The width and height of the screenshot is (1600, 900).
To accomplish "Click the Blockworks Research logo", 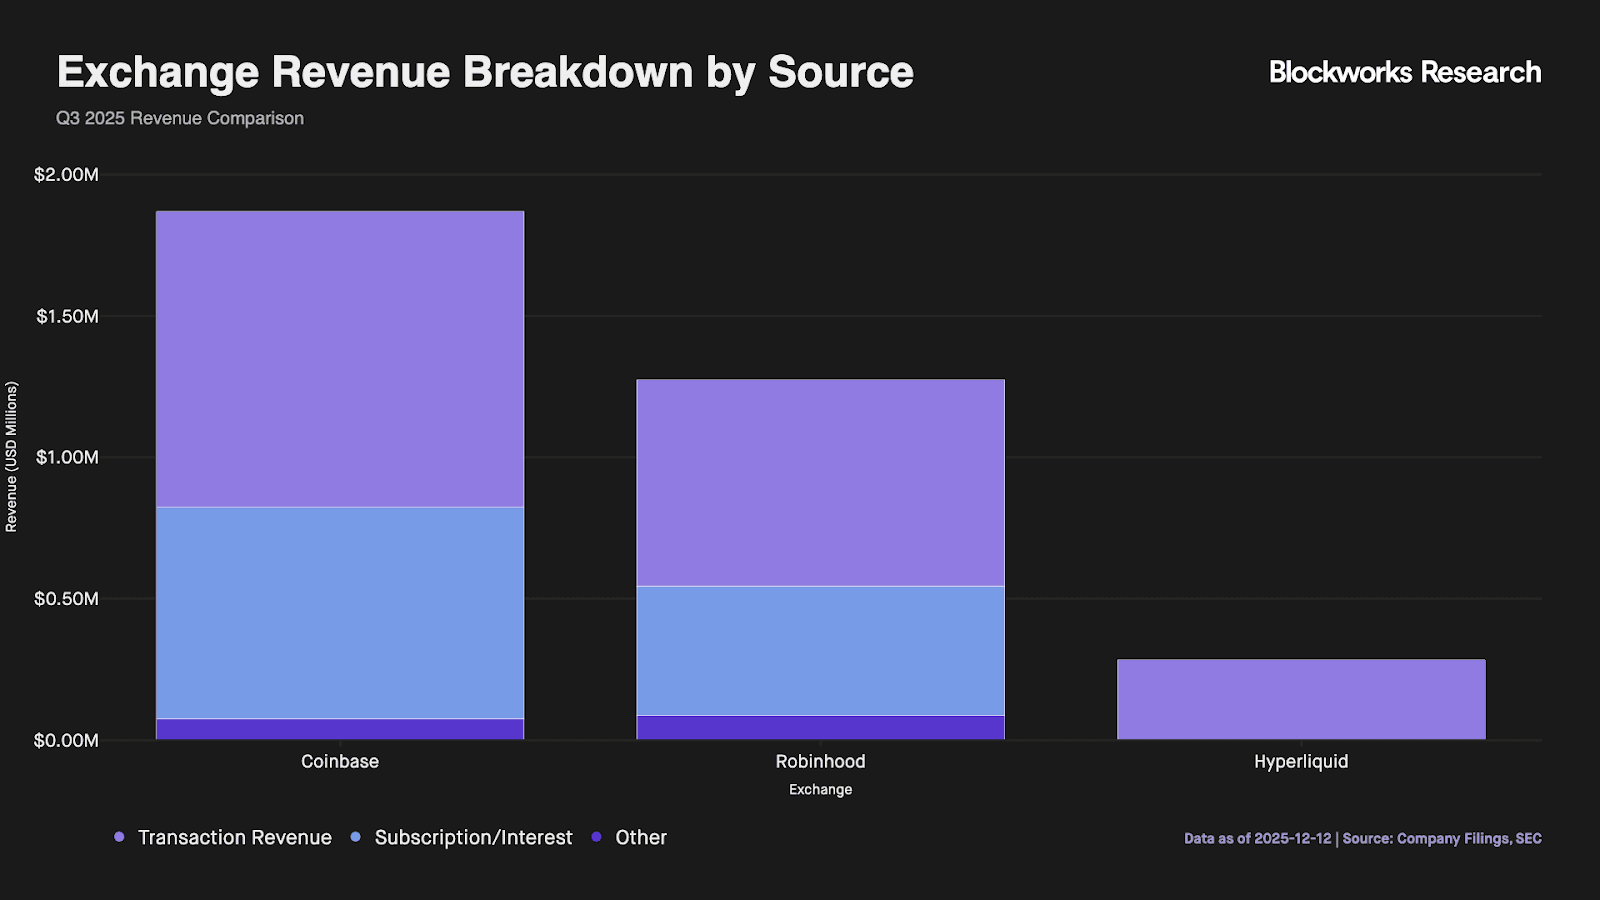I will [1404, 72].
